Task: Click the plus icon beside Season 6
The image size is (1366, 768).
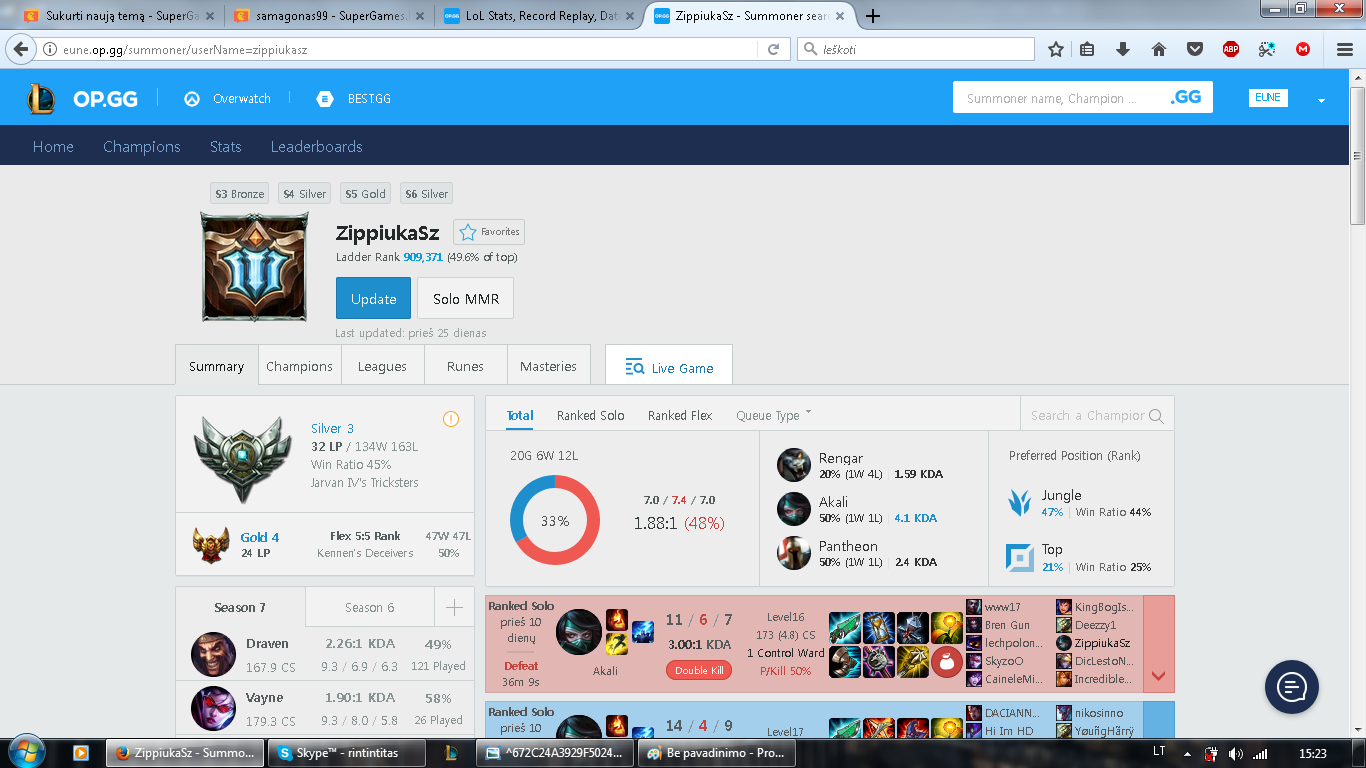Action: pos(454,607)
